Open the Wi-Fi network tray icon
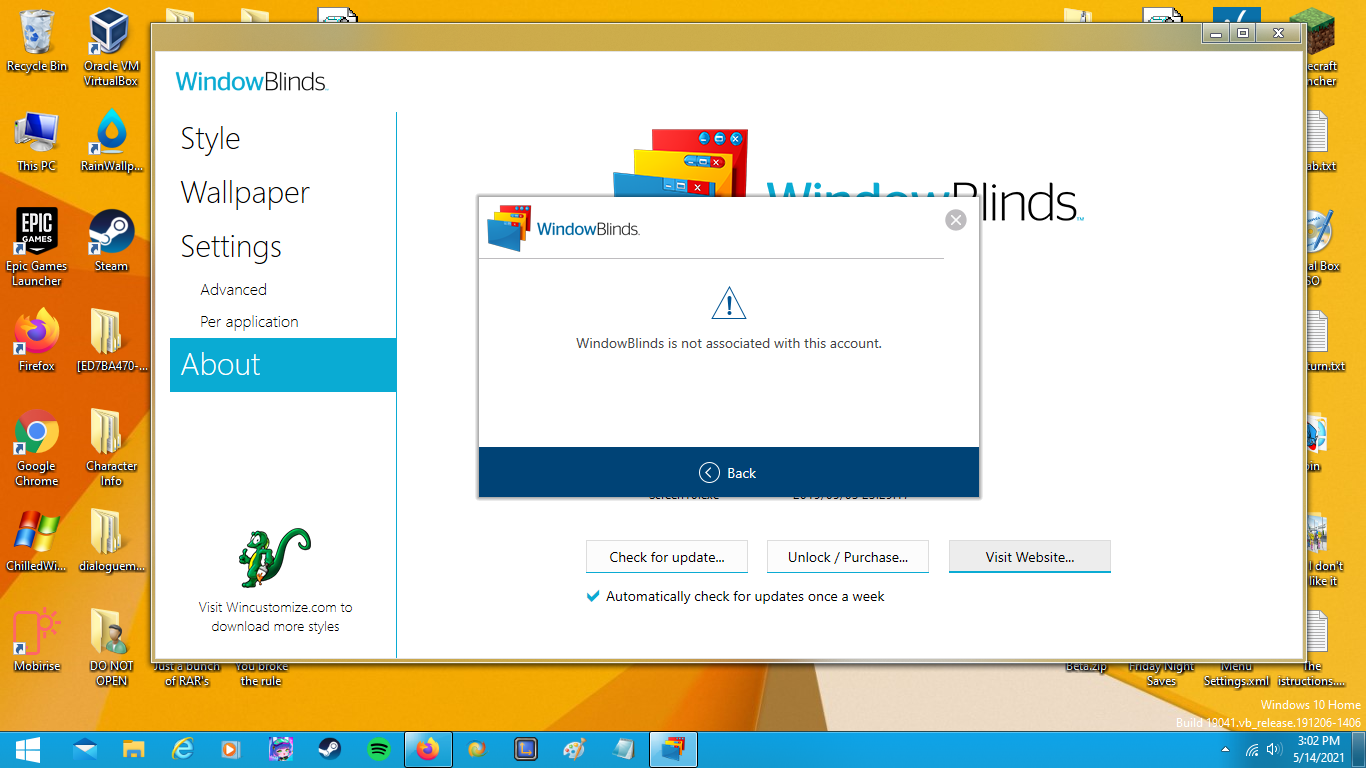The width and height of the screenshot is (1366, 768). coord(1252,749)
